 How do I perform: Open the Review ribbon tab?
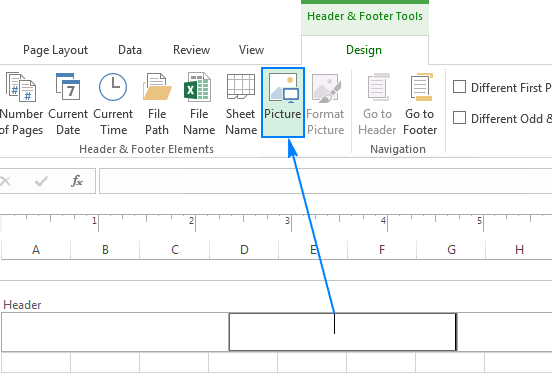[192, 50]
